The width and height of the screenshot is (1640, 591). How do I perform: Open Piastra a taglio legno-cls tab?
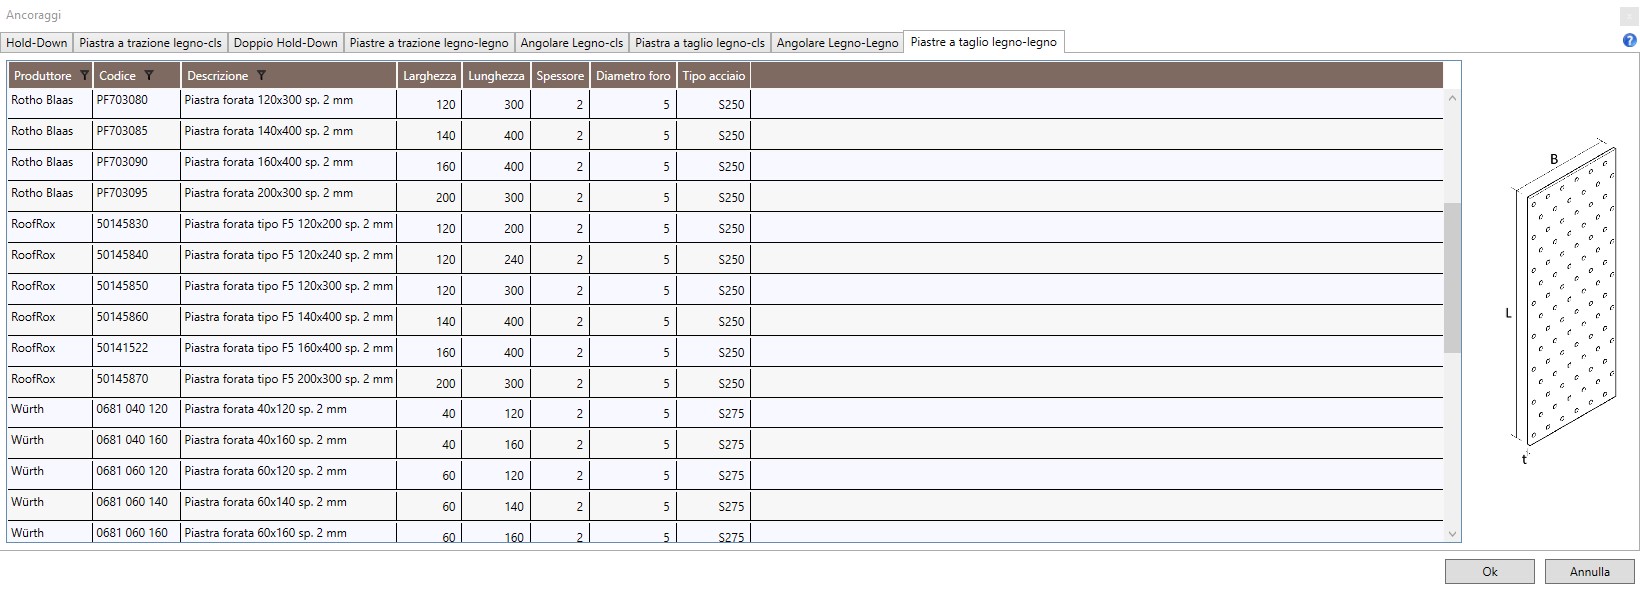pos(700,43)
